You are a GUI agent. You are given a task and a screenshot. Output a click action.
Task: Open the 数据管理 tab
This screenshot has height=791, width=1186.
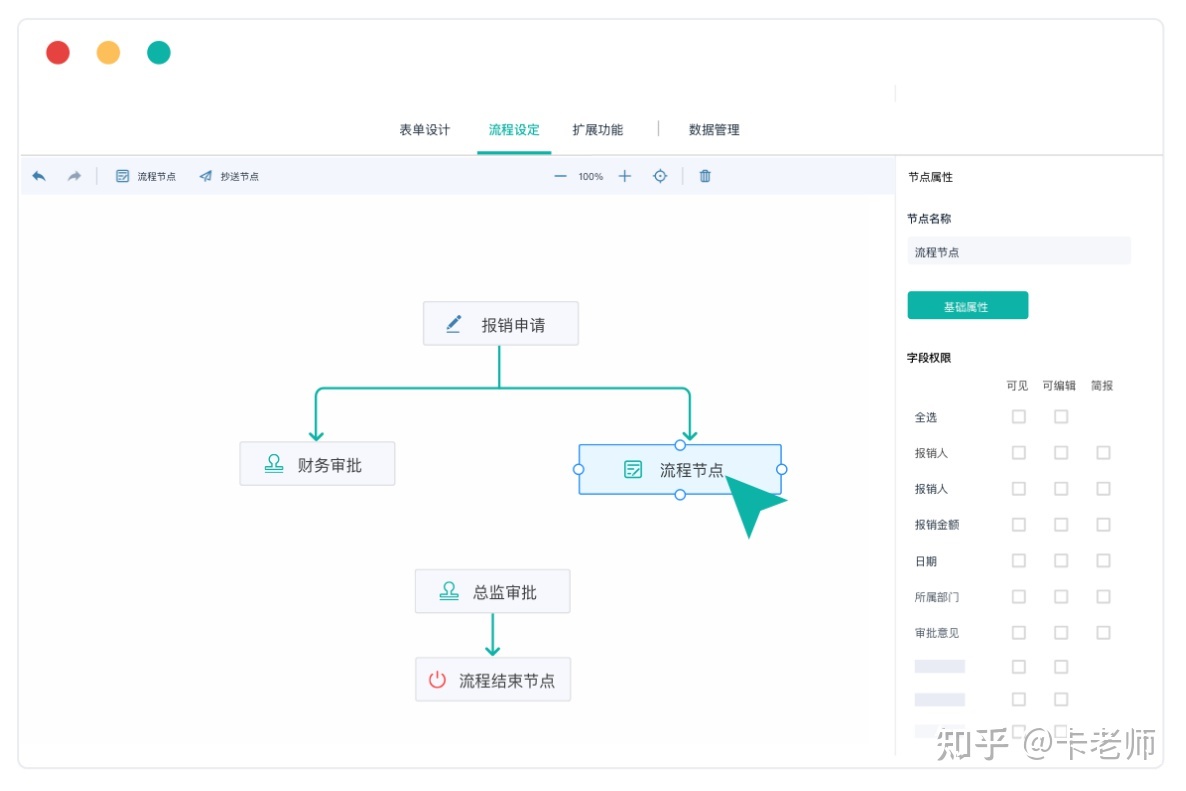point(714,129)
